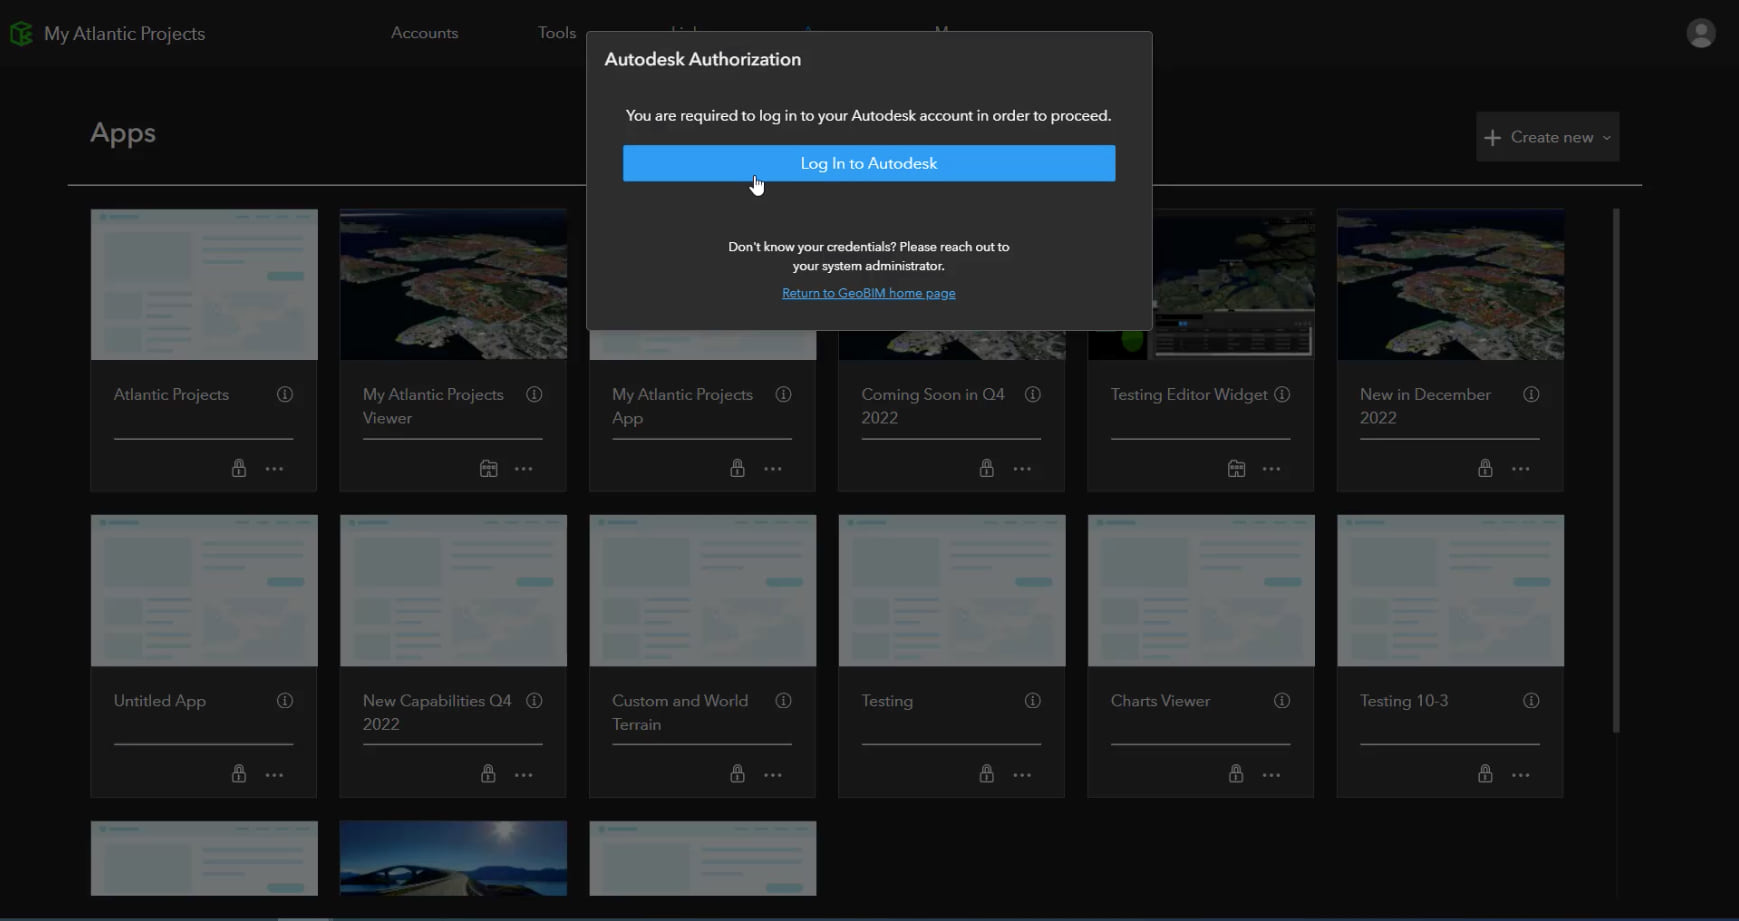The width and height of the screenshot is (1739, 921).
Task: Show info for Untitled App
Action: 285,700
